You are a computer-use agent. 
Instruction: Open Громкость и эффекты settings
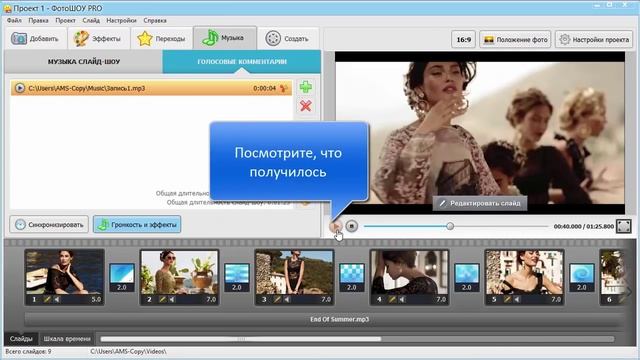point(137,224)
